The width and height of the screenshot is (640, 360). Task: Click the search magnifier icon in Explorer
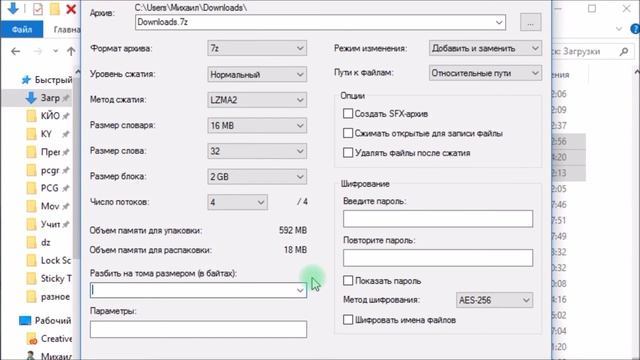tap(624, 51)
